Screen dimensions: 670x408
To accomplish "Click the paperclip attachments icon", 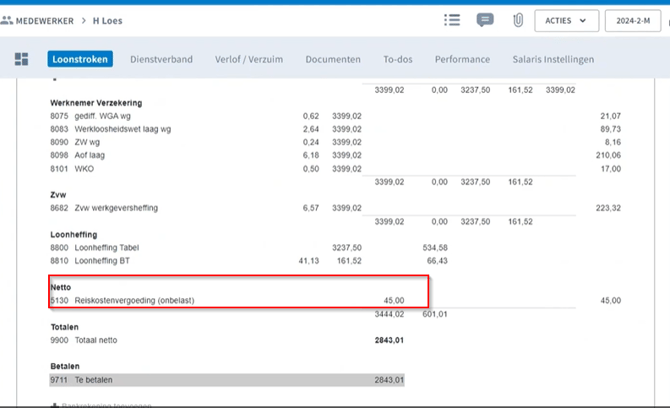I will [518, 20].
